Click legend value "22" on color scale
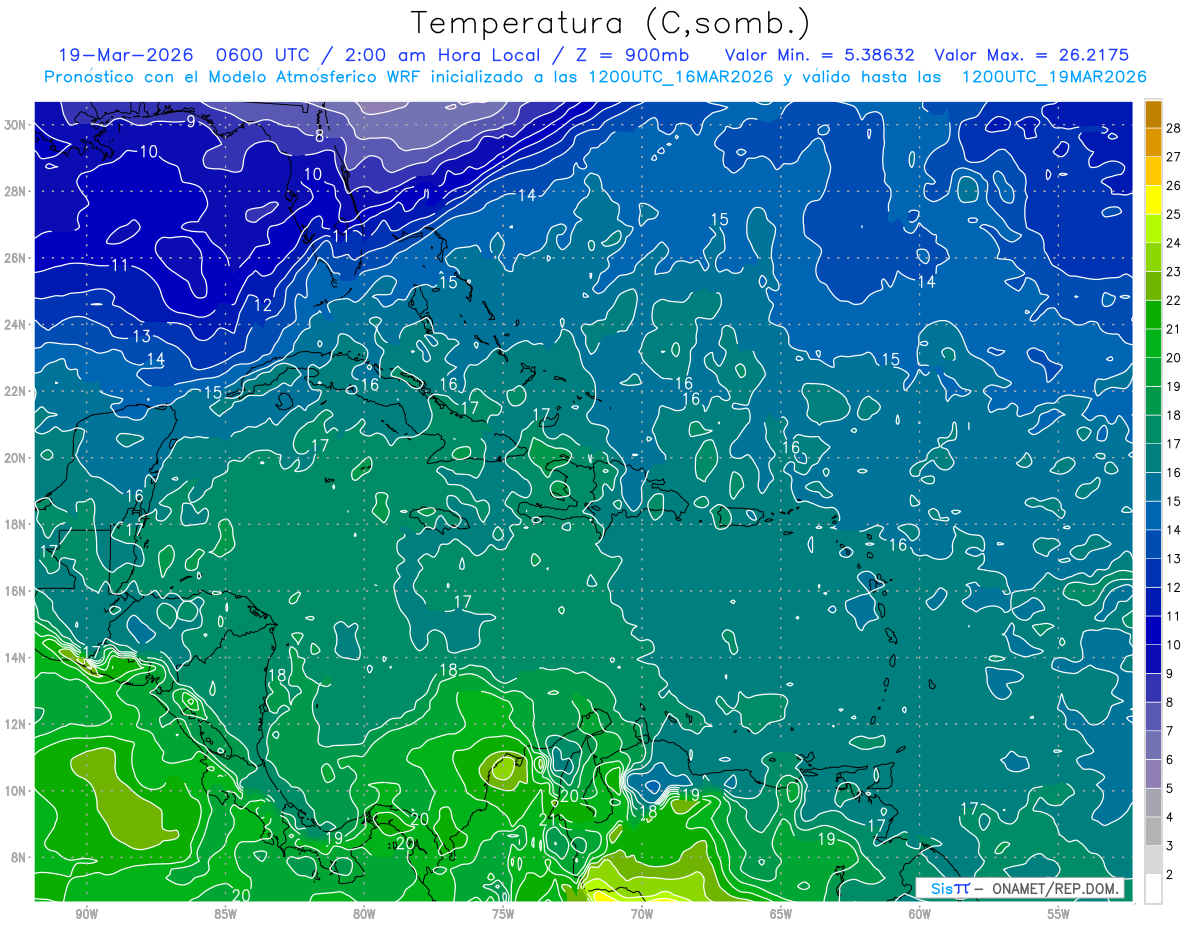This screenshot has width=1200, height=927. (x=1174, y=300)
